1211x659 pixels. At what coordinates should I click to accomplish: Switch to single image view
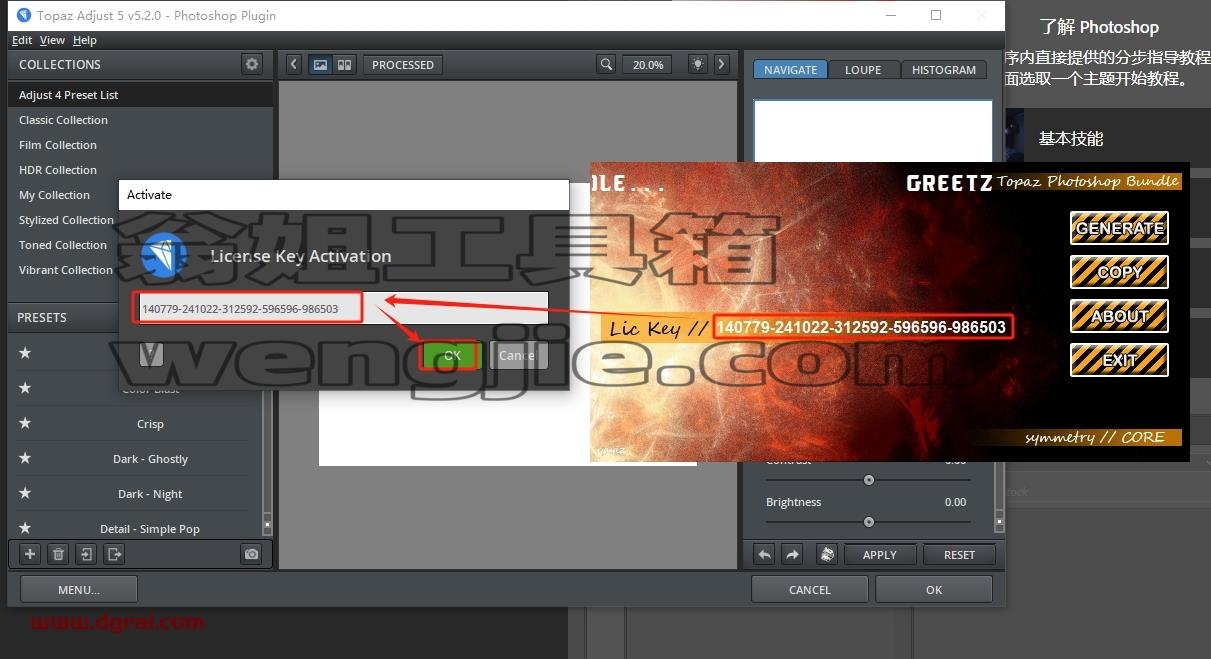click(320, 64)
